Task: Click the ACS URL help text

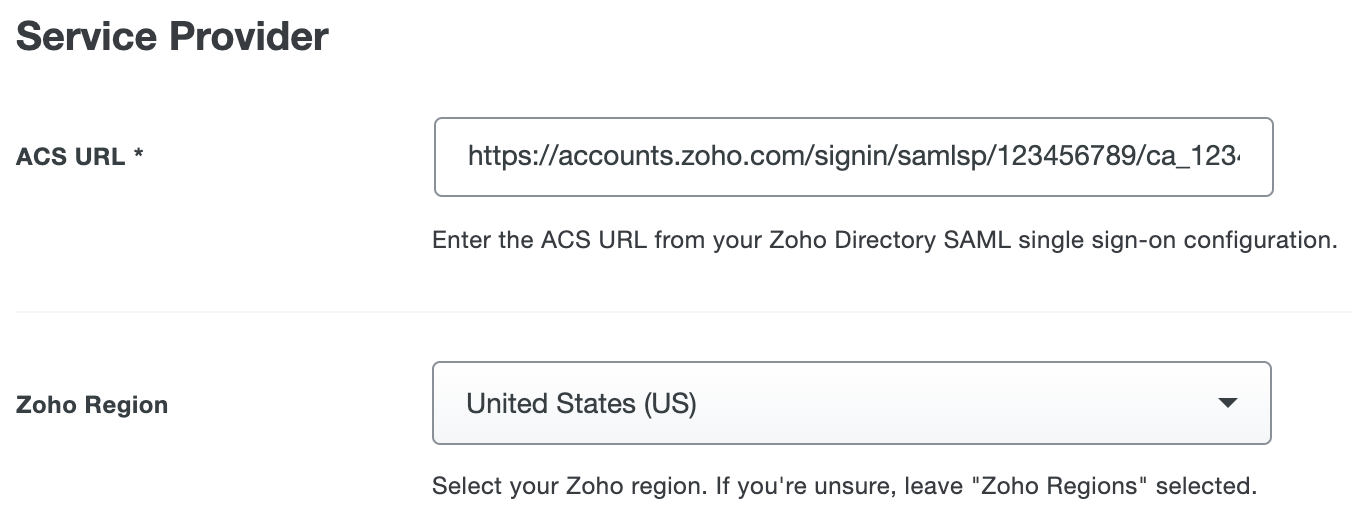Action: [x=884, y=241]
